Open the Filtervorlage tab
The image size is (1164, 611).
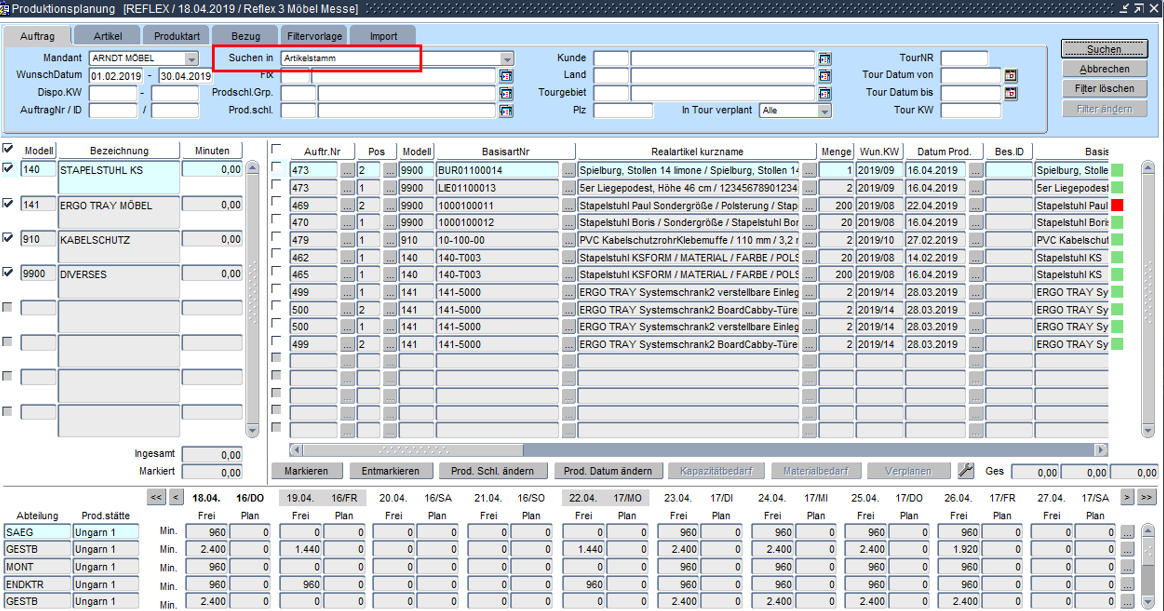[x=313, y=36]
